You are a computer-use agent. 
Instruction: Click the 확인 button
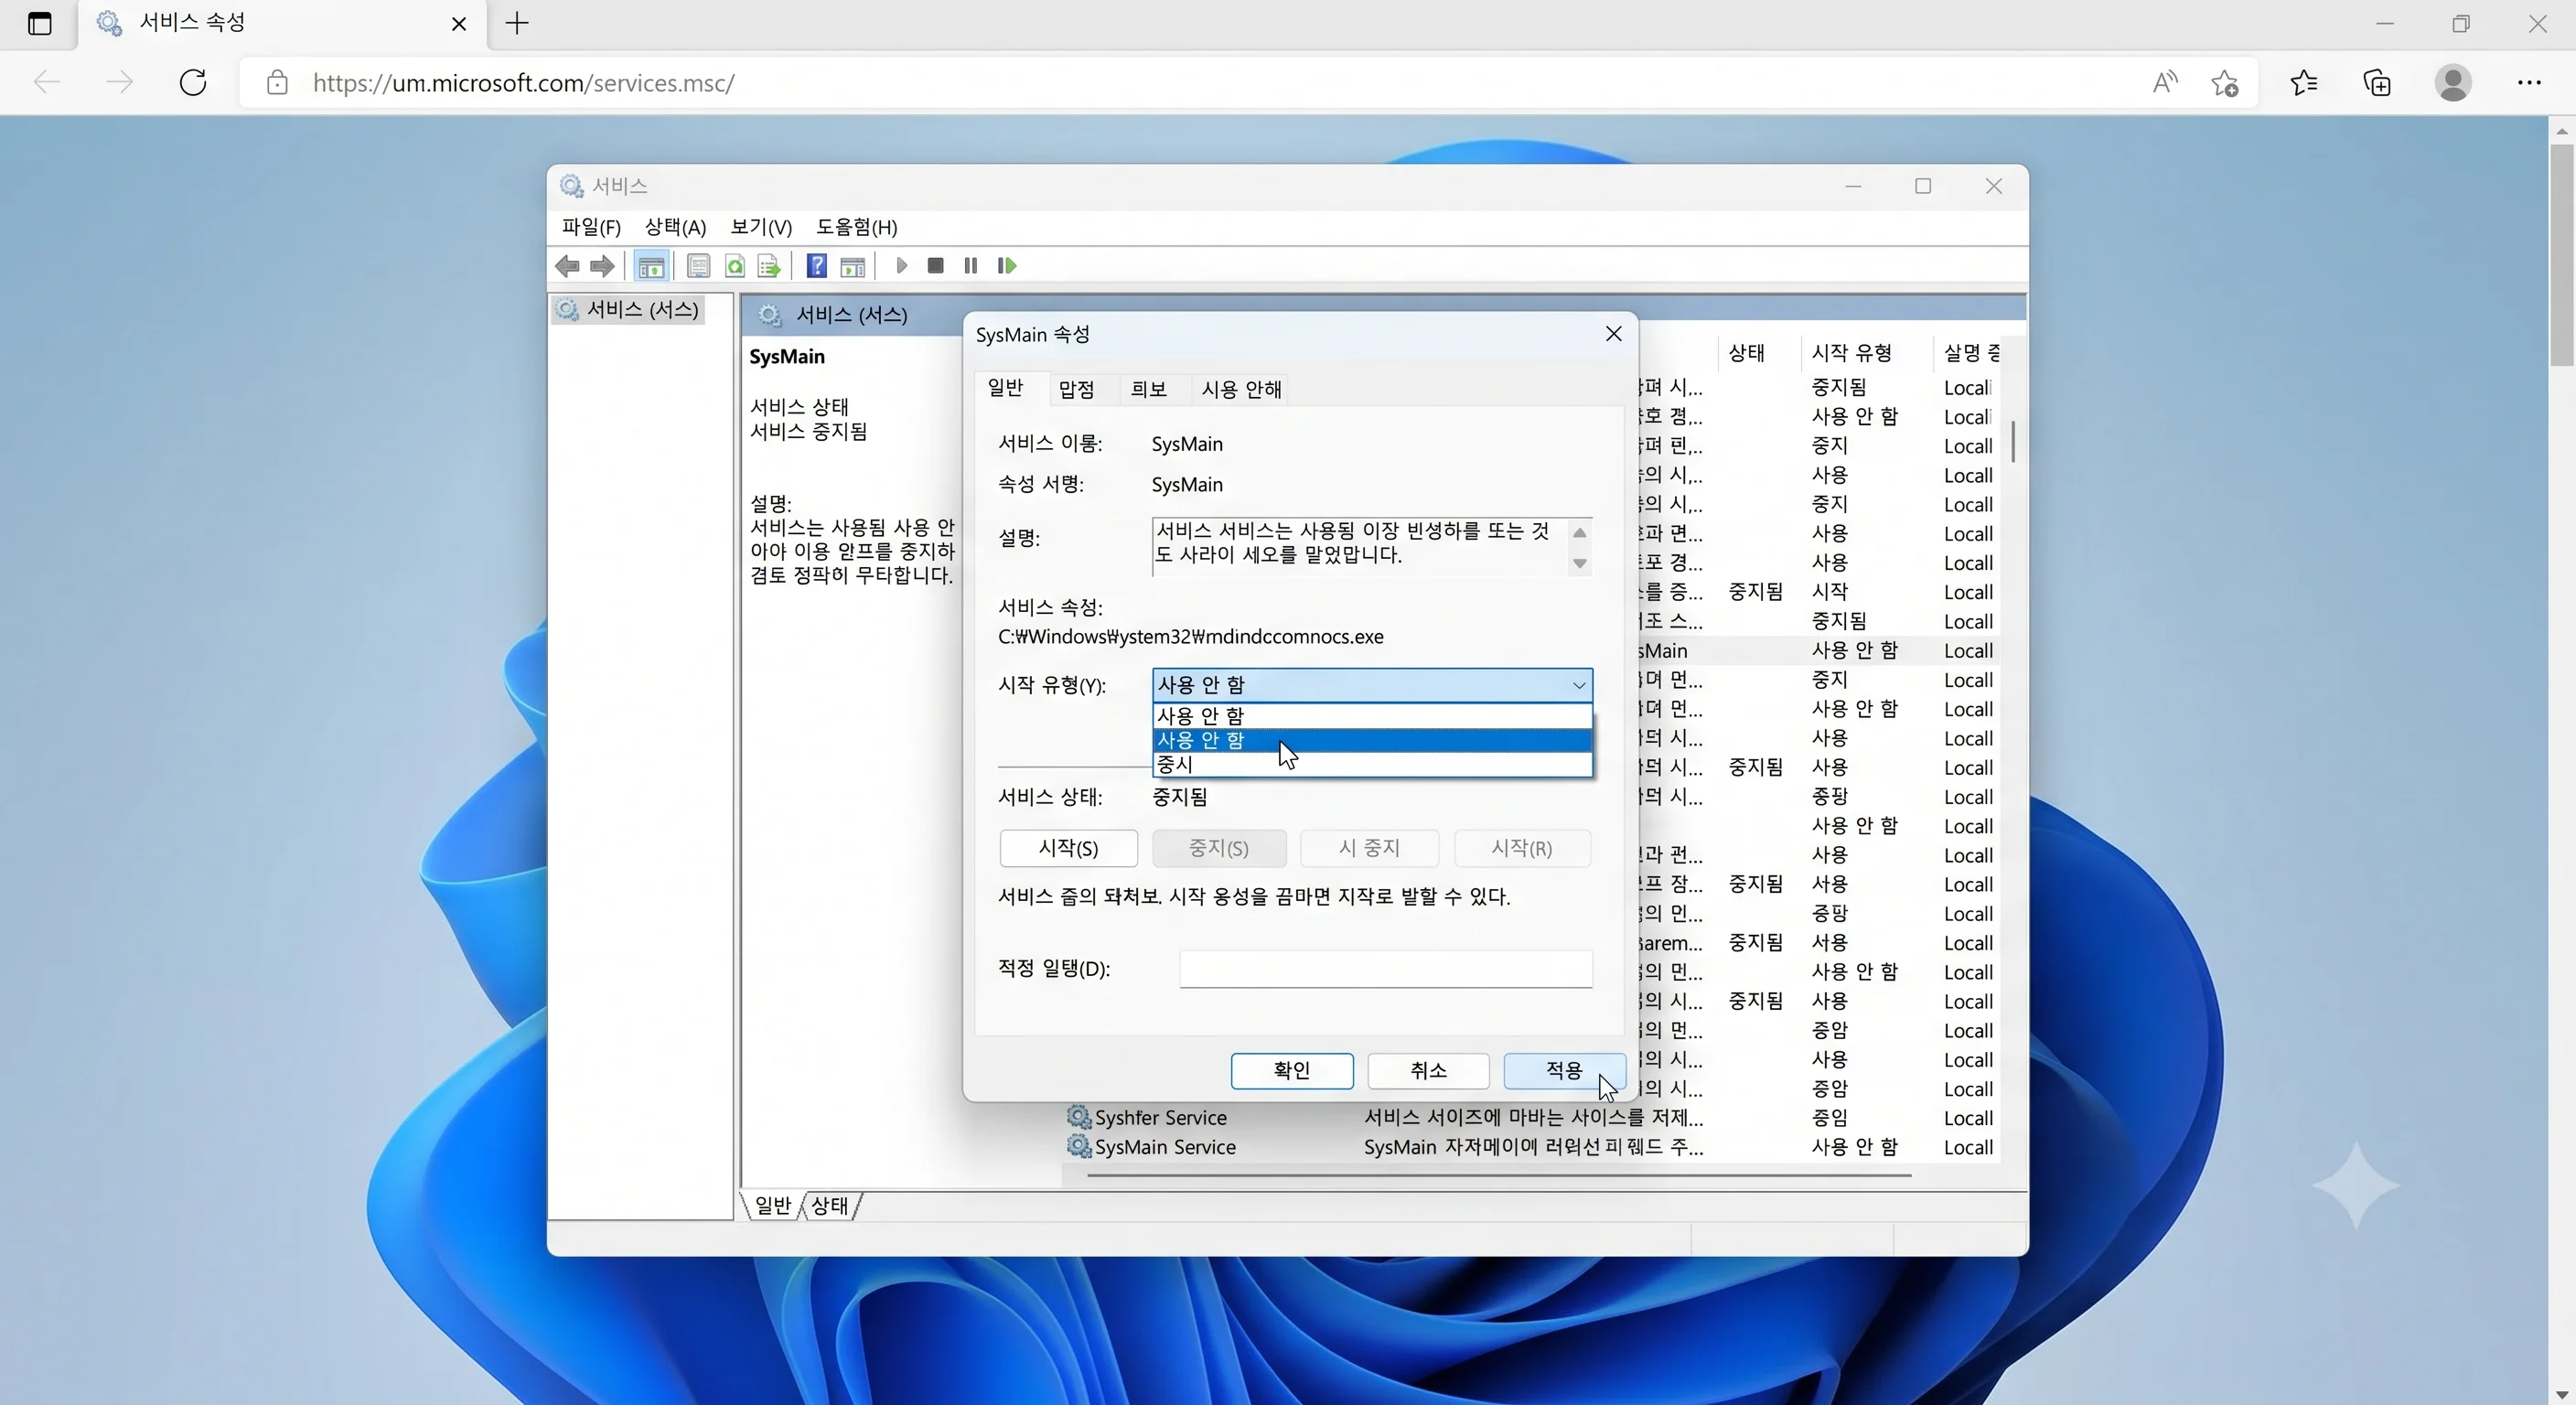click(x=1291, y=1070)
